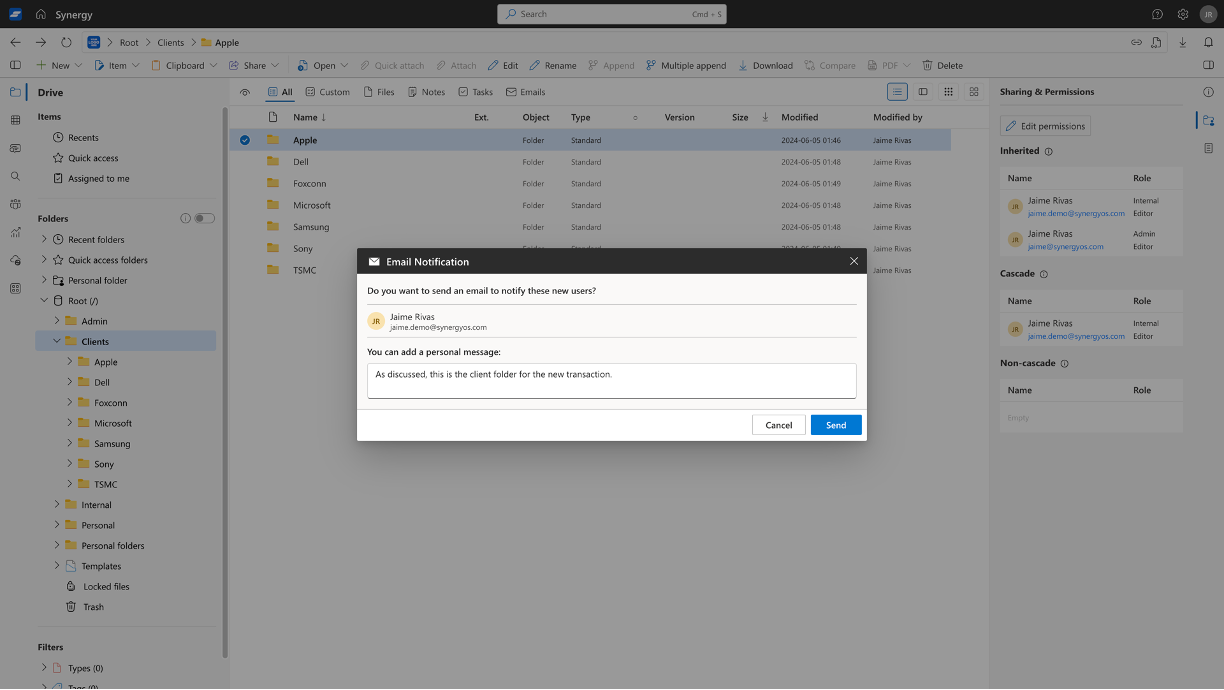Open the Open dropdown menu

pos(323,65)
